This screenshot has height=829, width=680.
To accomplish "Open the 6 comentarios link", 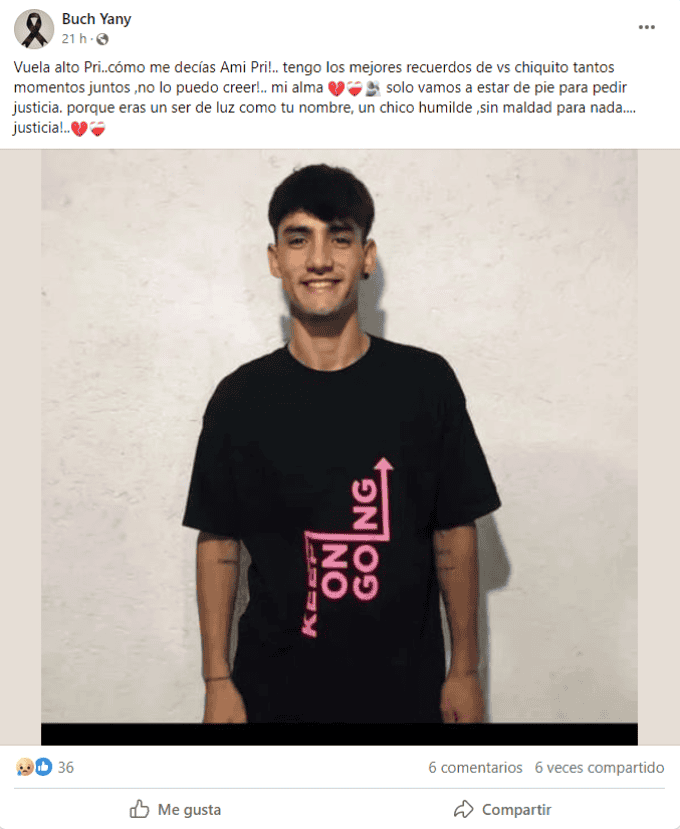I will click(x=475, y=768).
